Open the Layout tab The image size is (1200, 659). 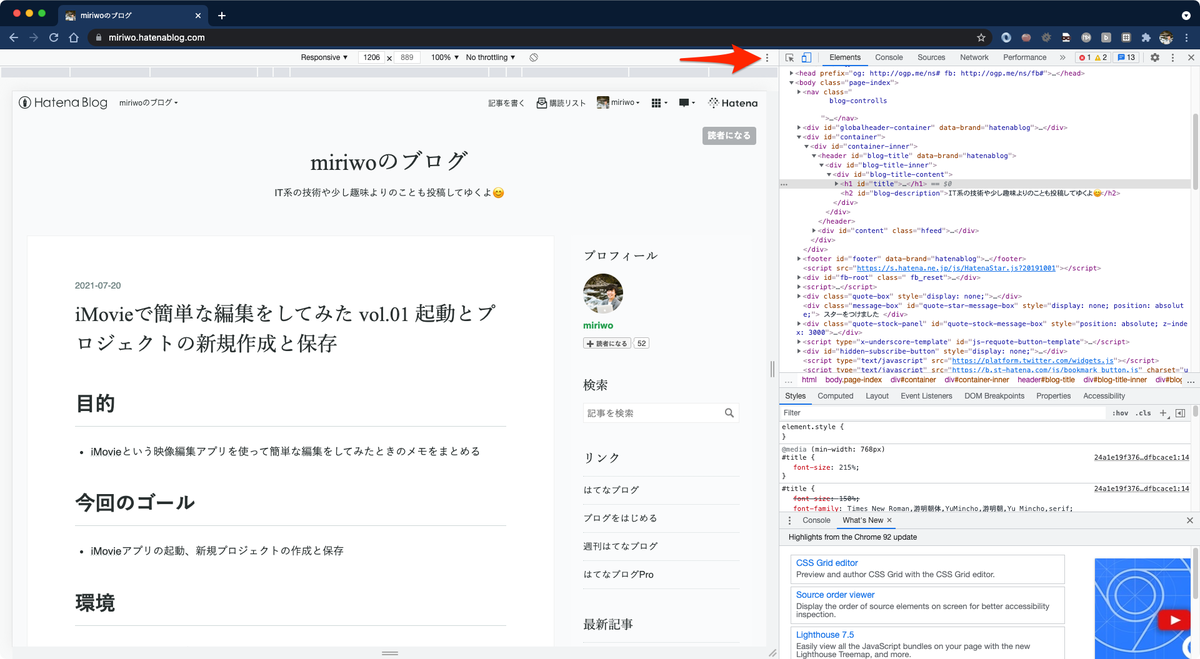pyautogui.click(x=877, y=396)
